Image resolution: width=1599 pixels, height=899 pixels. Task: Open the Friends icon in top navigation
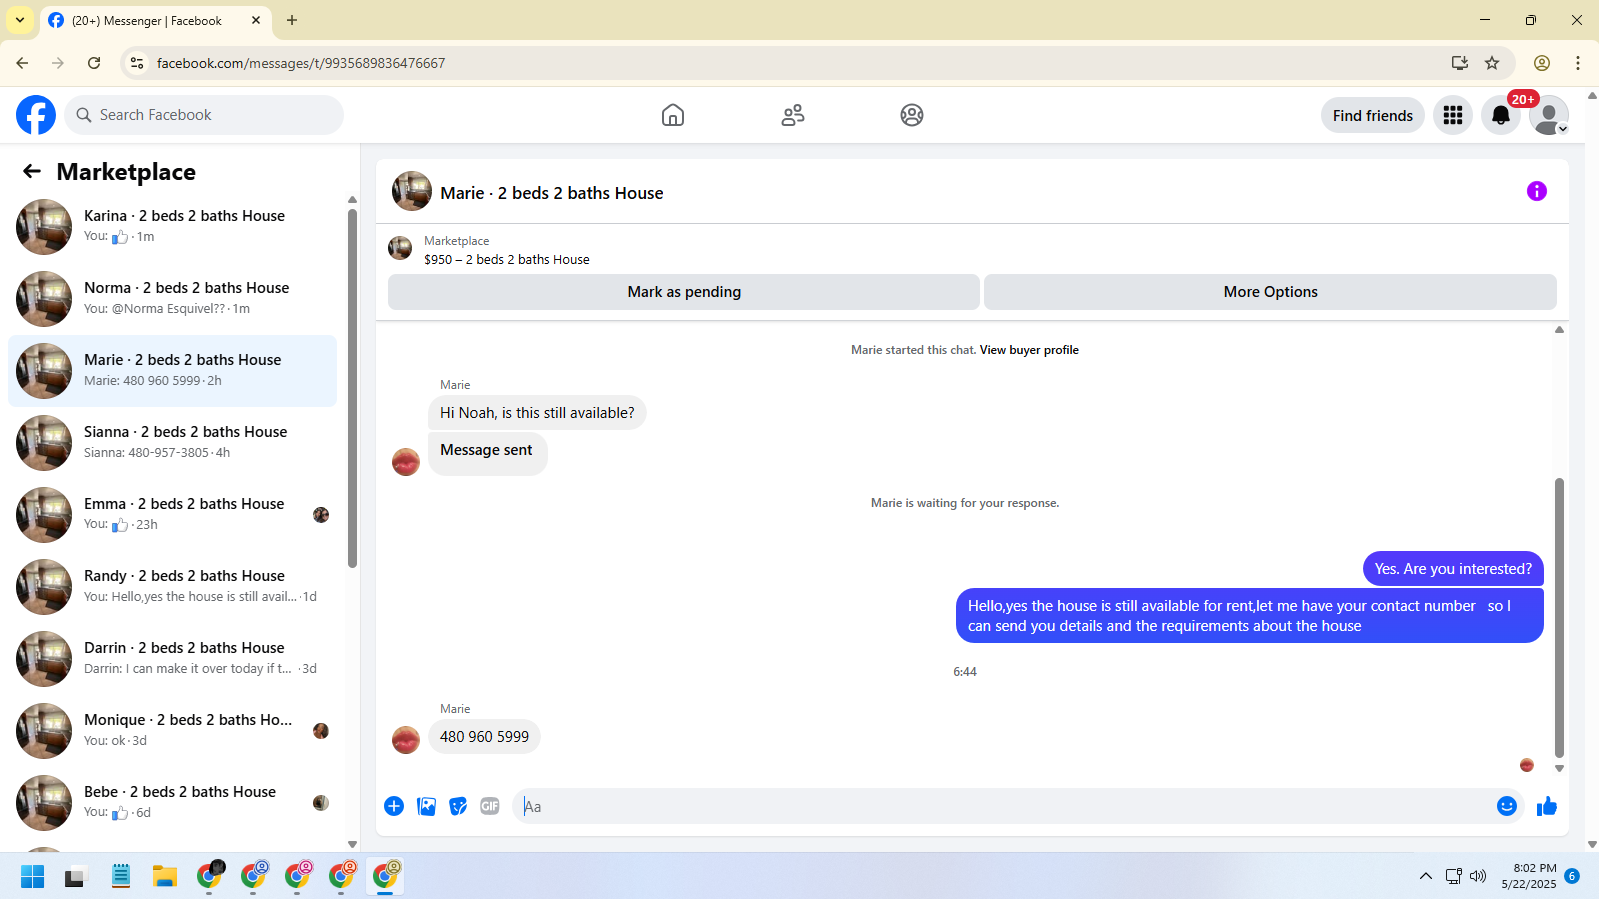tap(793, 115)
